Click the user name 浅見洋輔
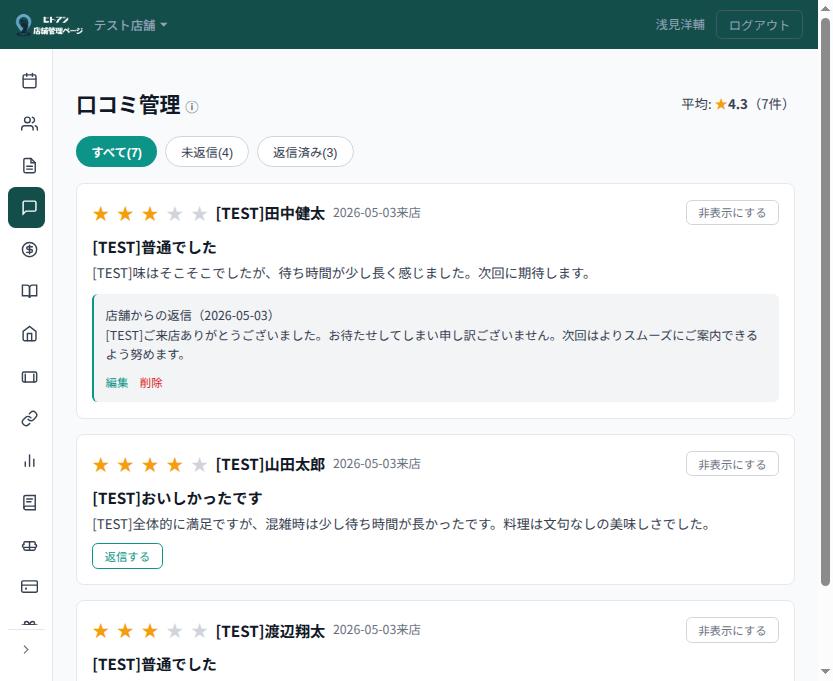This screenshot has height=681, width=833. click(680, 24)
